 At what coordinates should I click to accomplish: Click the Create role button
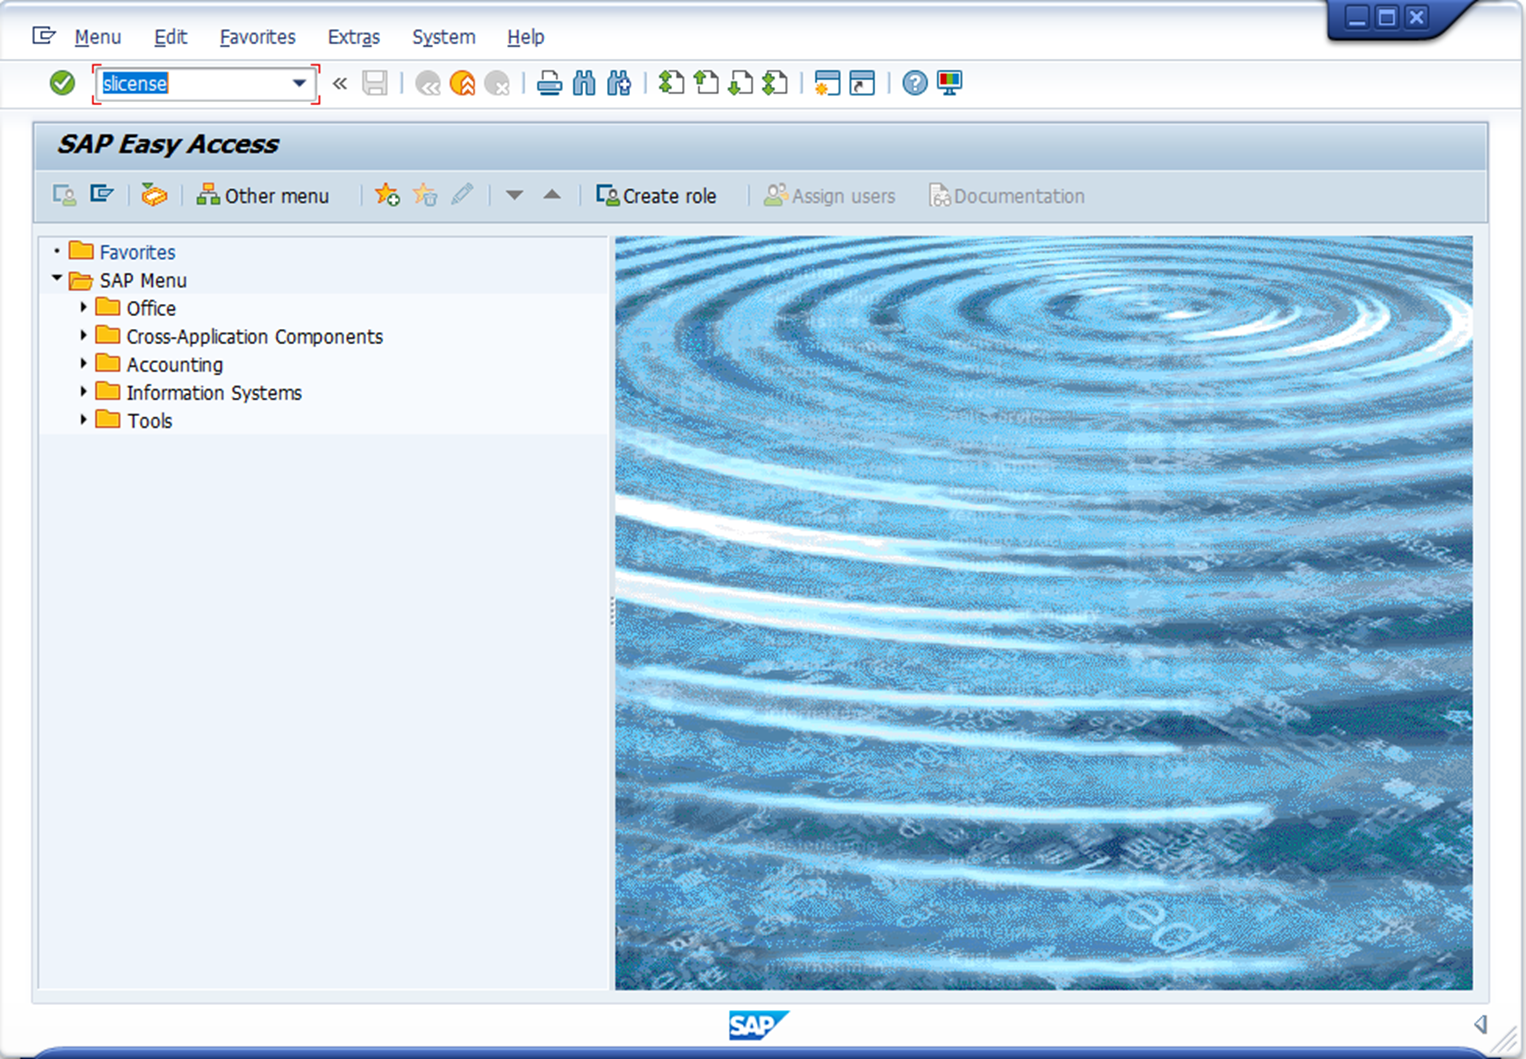pos(656,196)
